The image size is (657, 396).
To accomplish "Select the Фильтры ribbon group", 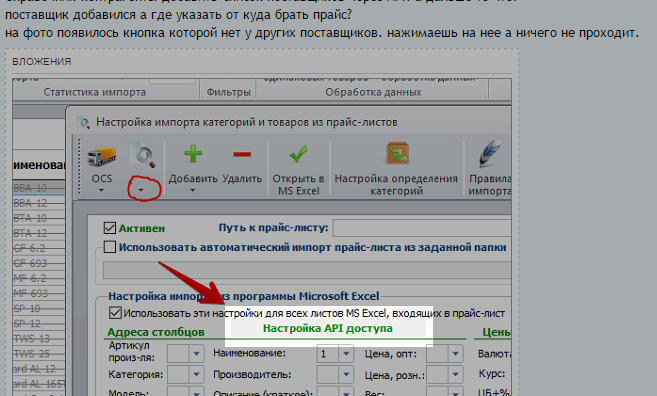I will tap(228, 92).
